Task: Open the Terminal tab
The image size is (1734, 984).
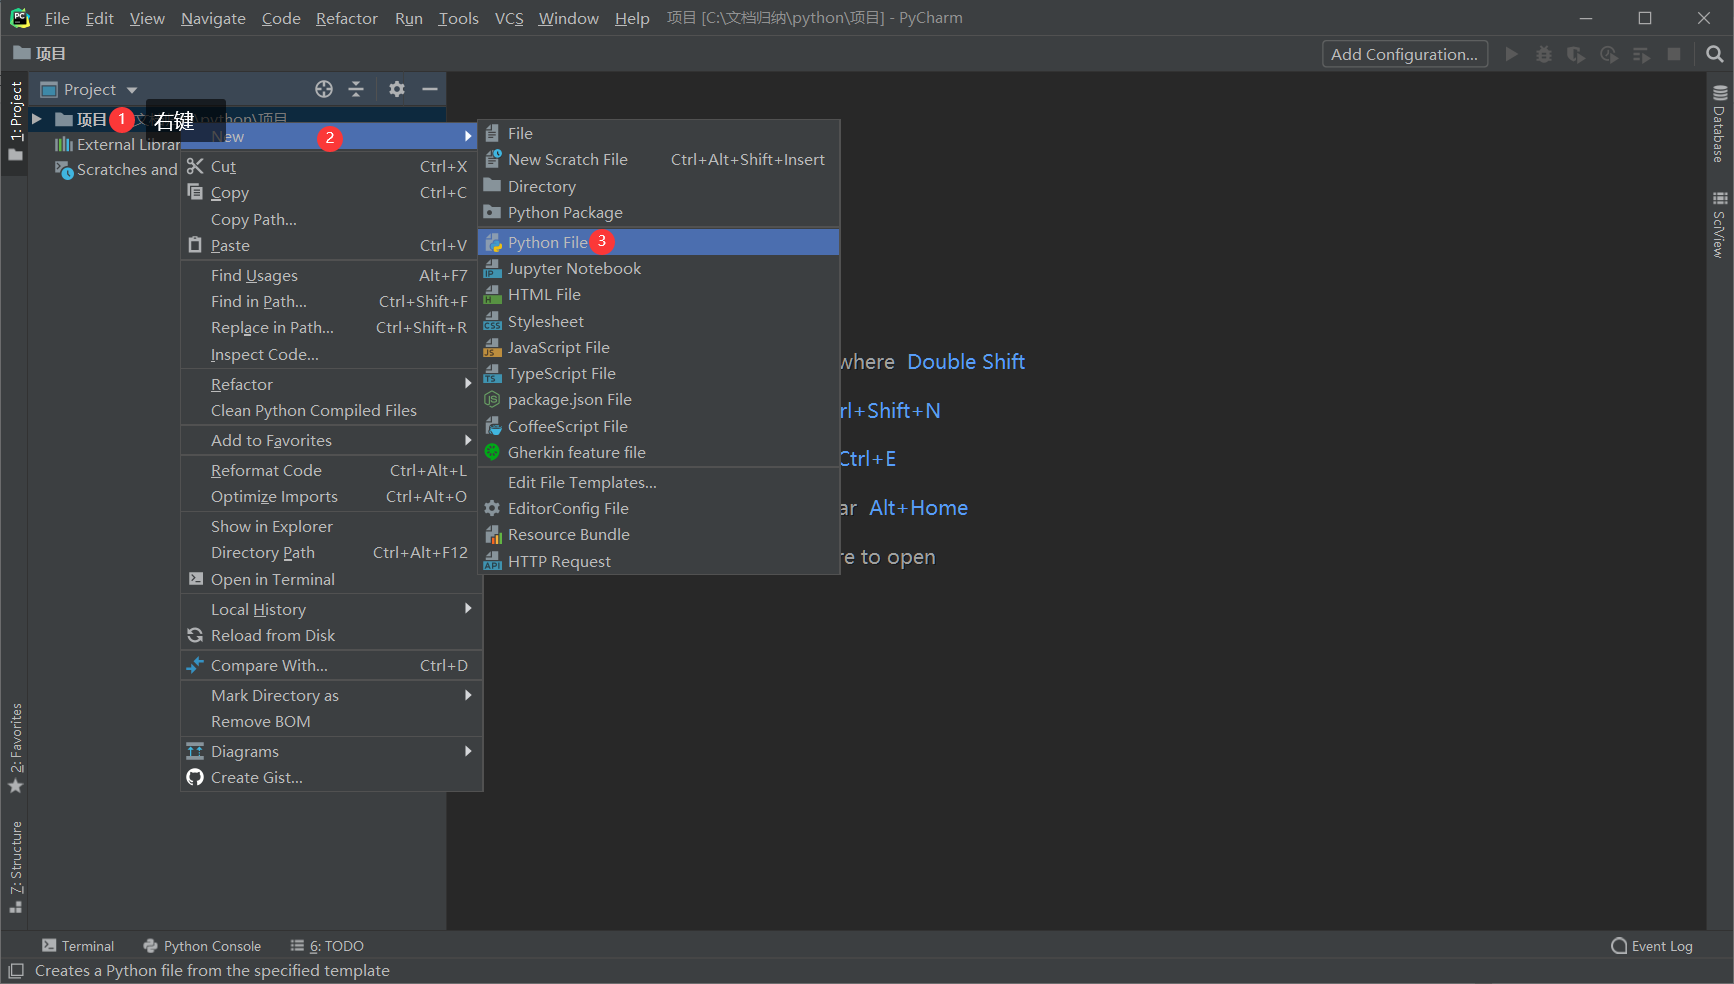Action: 78,946
